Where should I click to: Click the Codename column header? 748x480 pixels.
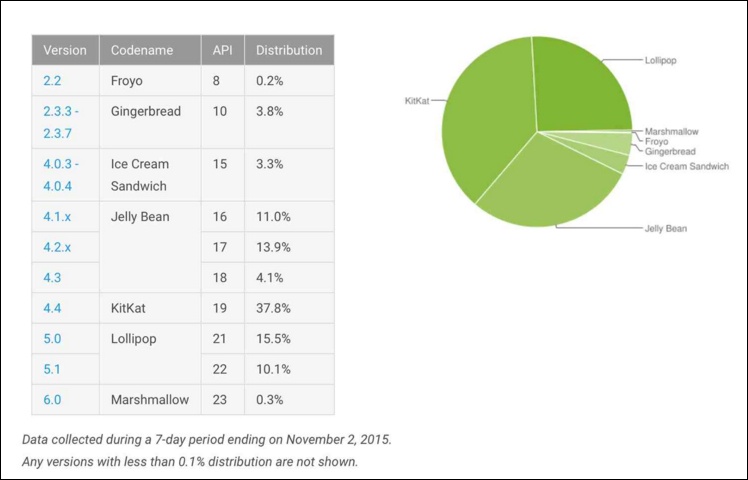click(150, 50)
